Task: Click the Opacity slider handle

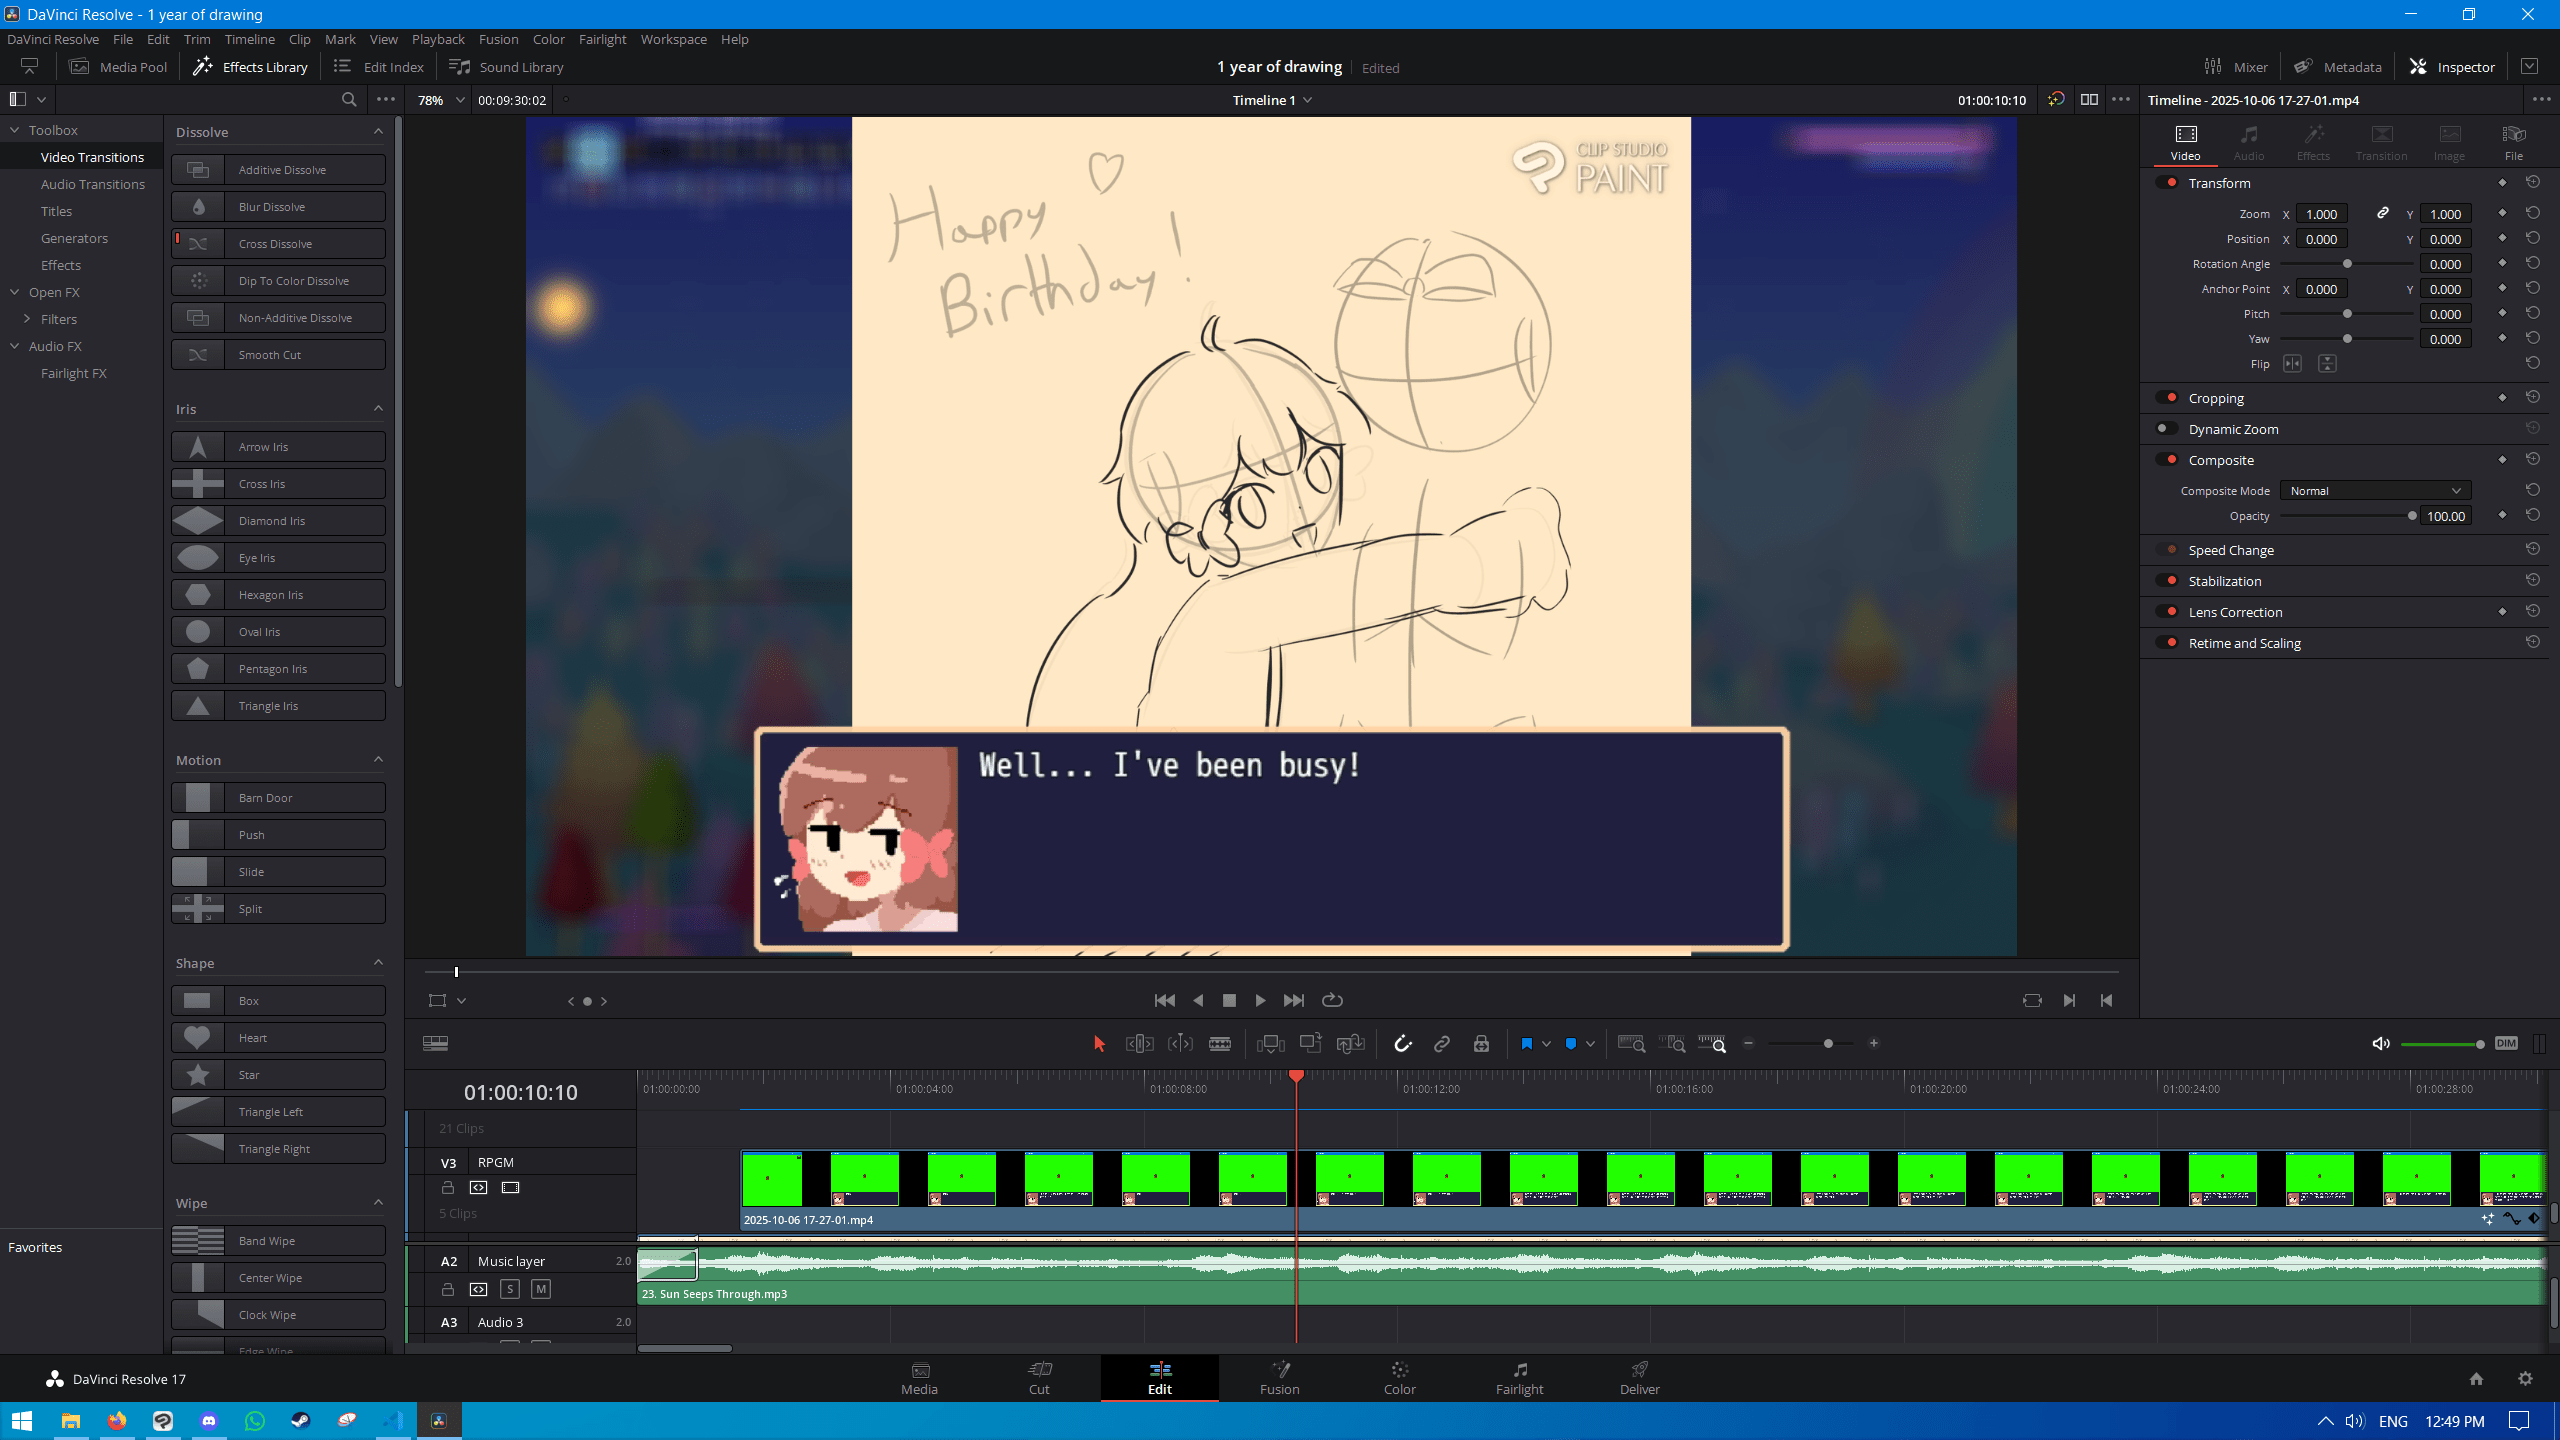Action: [2412, 516]
